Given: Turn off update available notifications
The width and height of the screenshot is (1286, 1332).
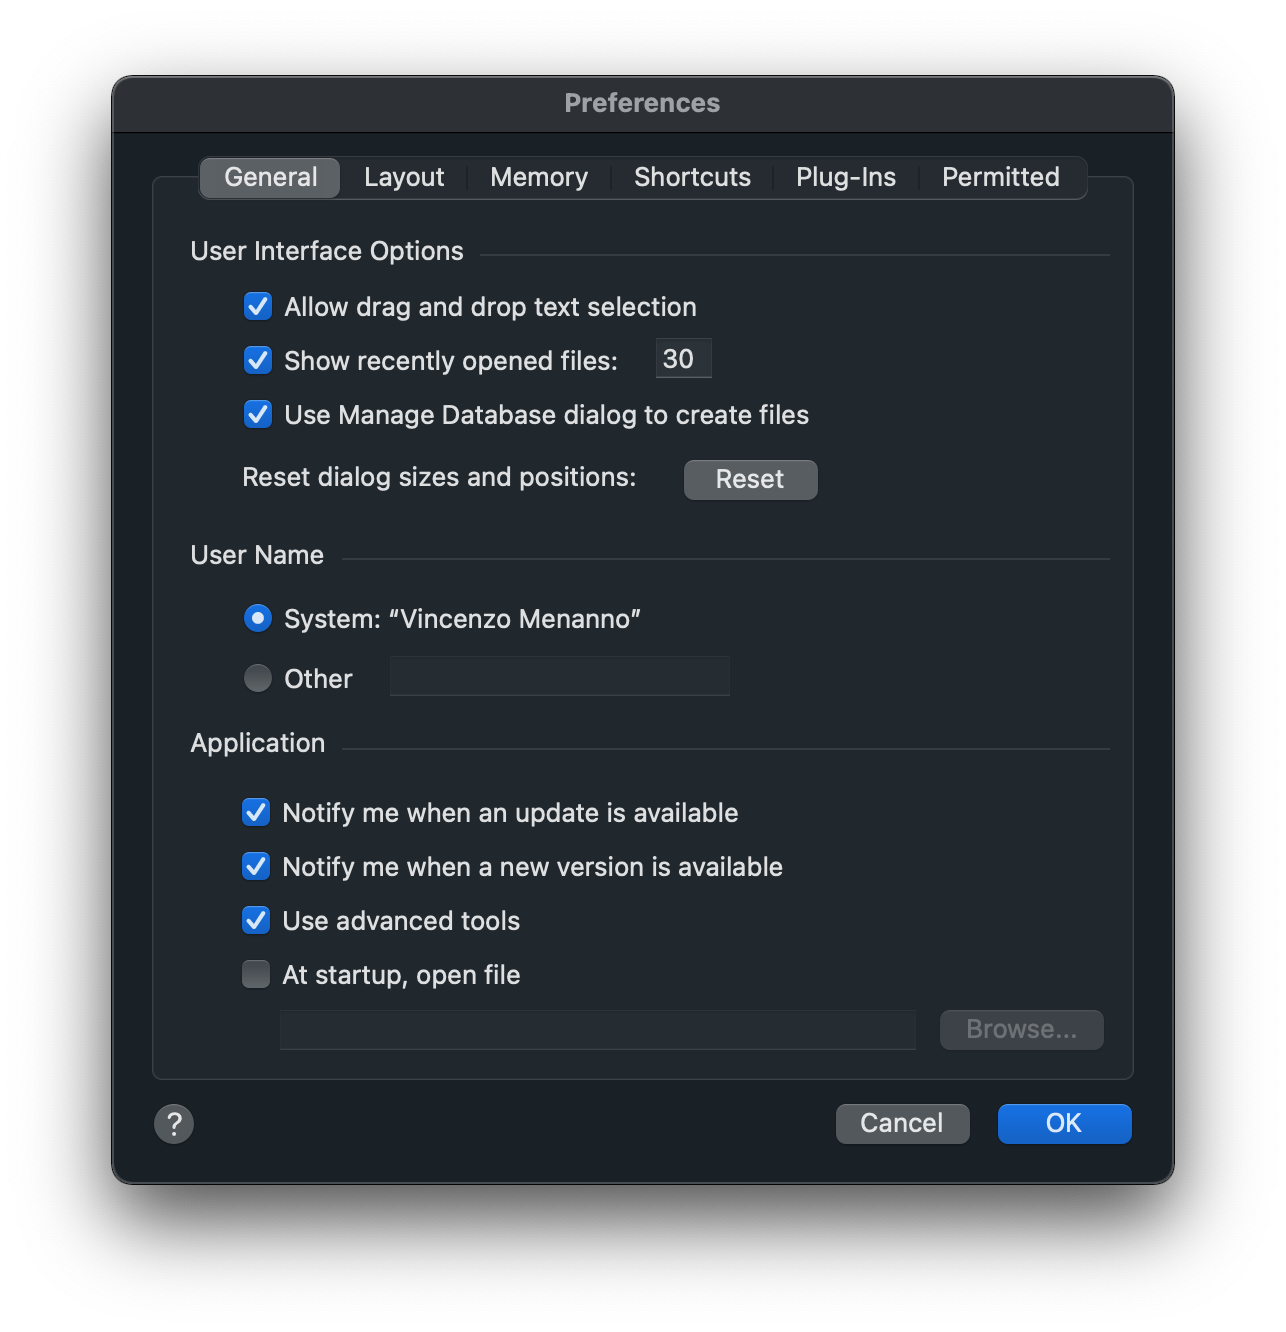Looking at the screenshot, I should point(256,813).
